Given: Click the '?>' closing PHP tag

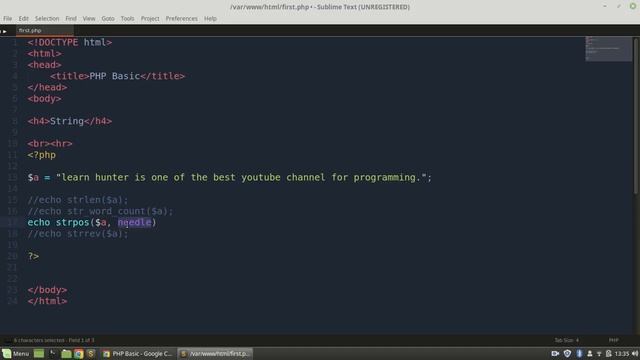Looking at the screenshot, I should click(x=33, y=256).
